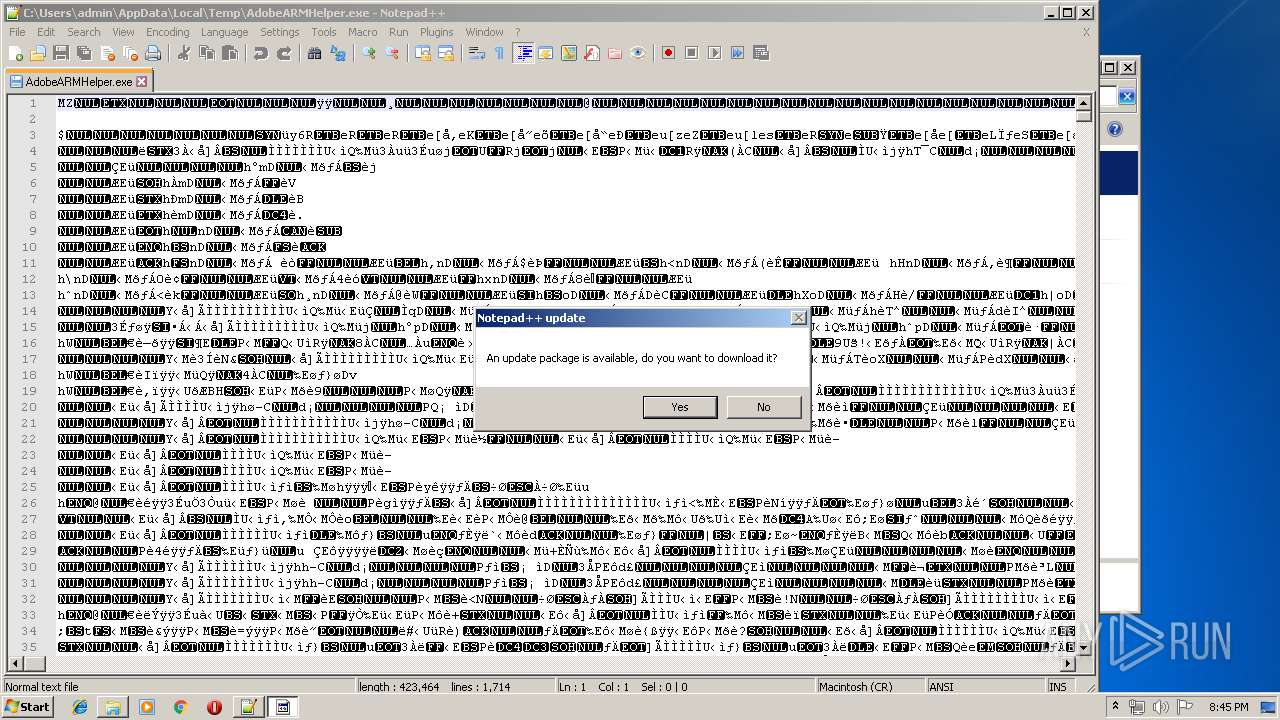
Task: Open the ? help menu
Action: [x=517, y=32]
